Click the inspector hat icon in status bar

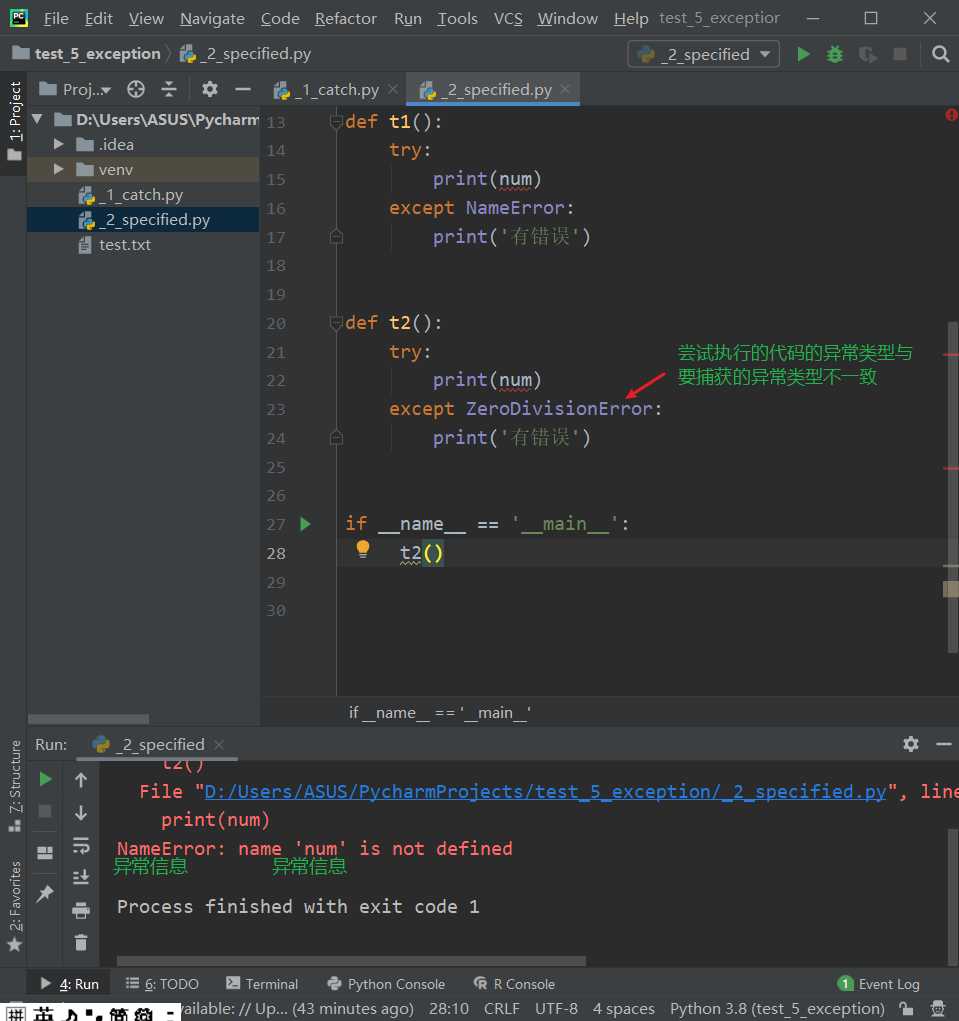pyautogui.click(x=938, y=1009)
